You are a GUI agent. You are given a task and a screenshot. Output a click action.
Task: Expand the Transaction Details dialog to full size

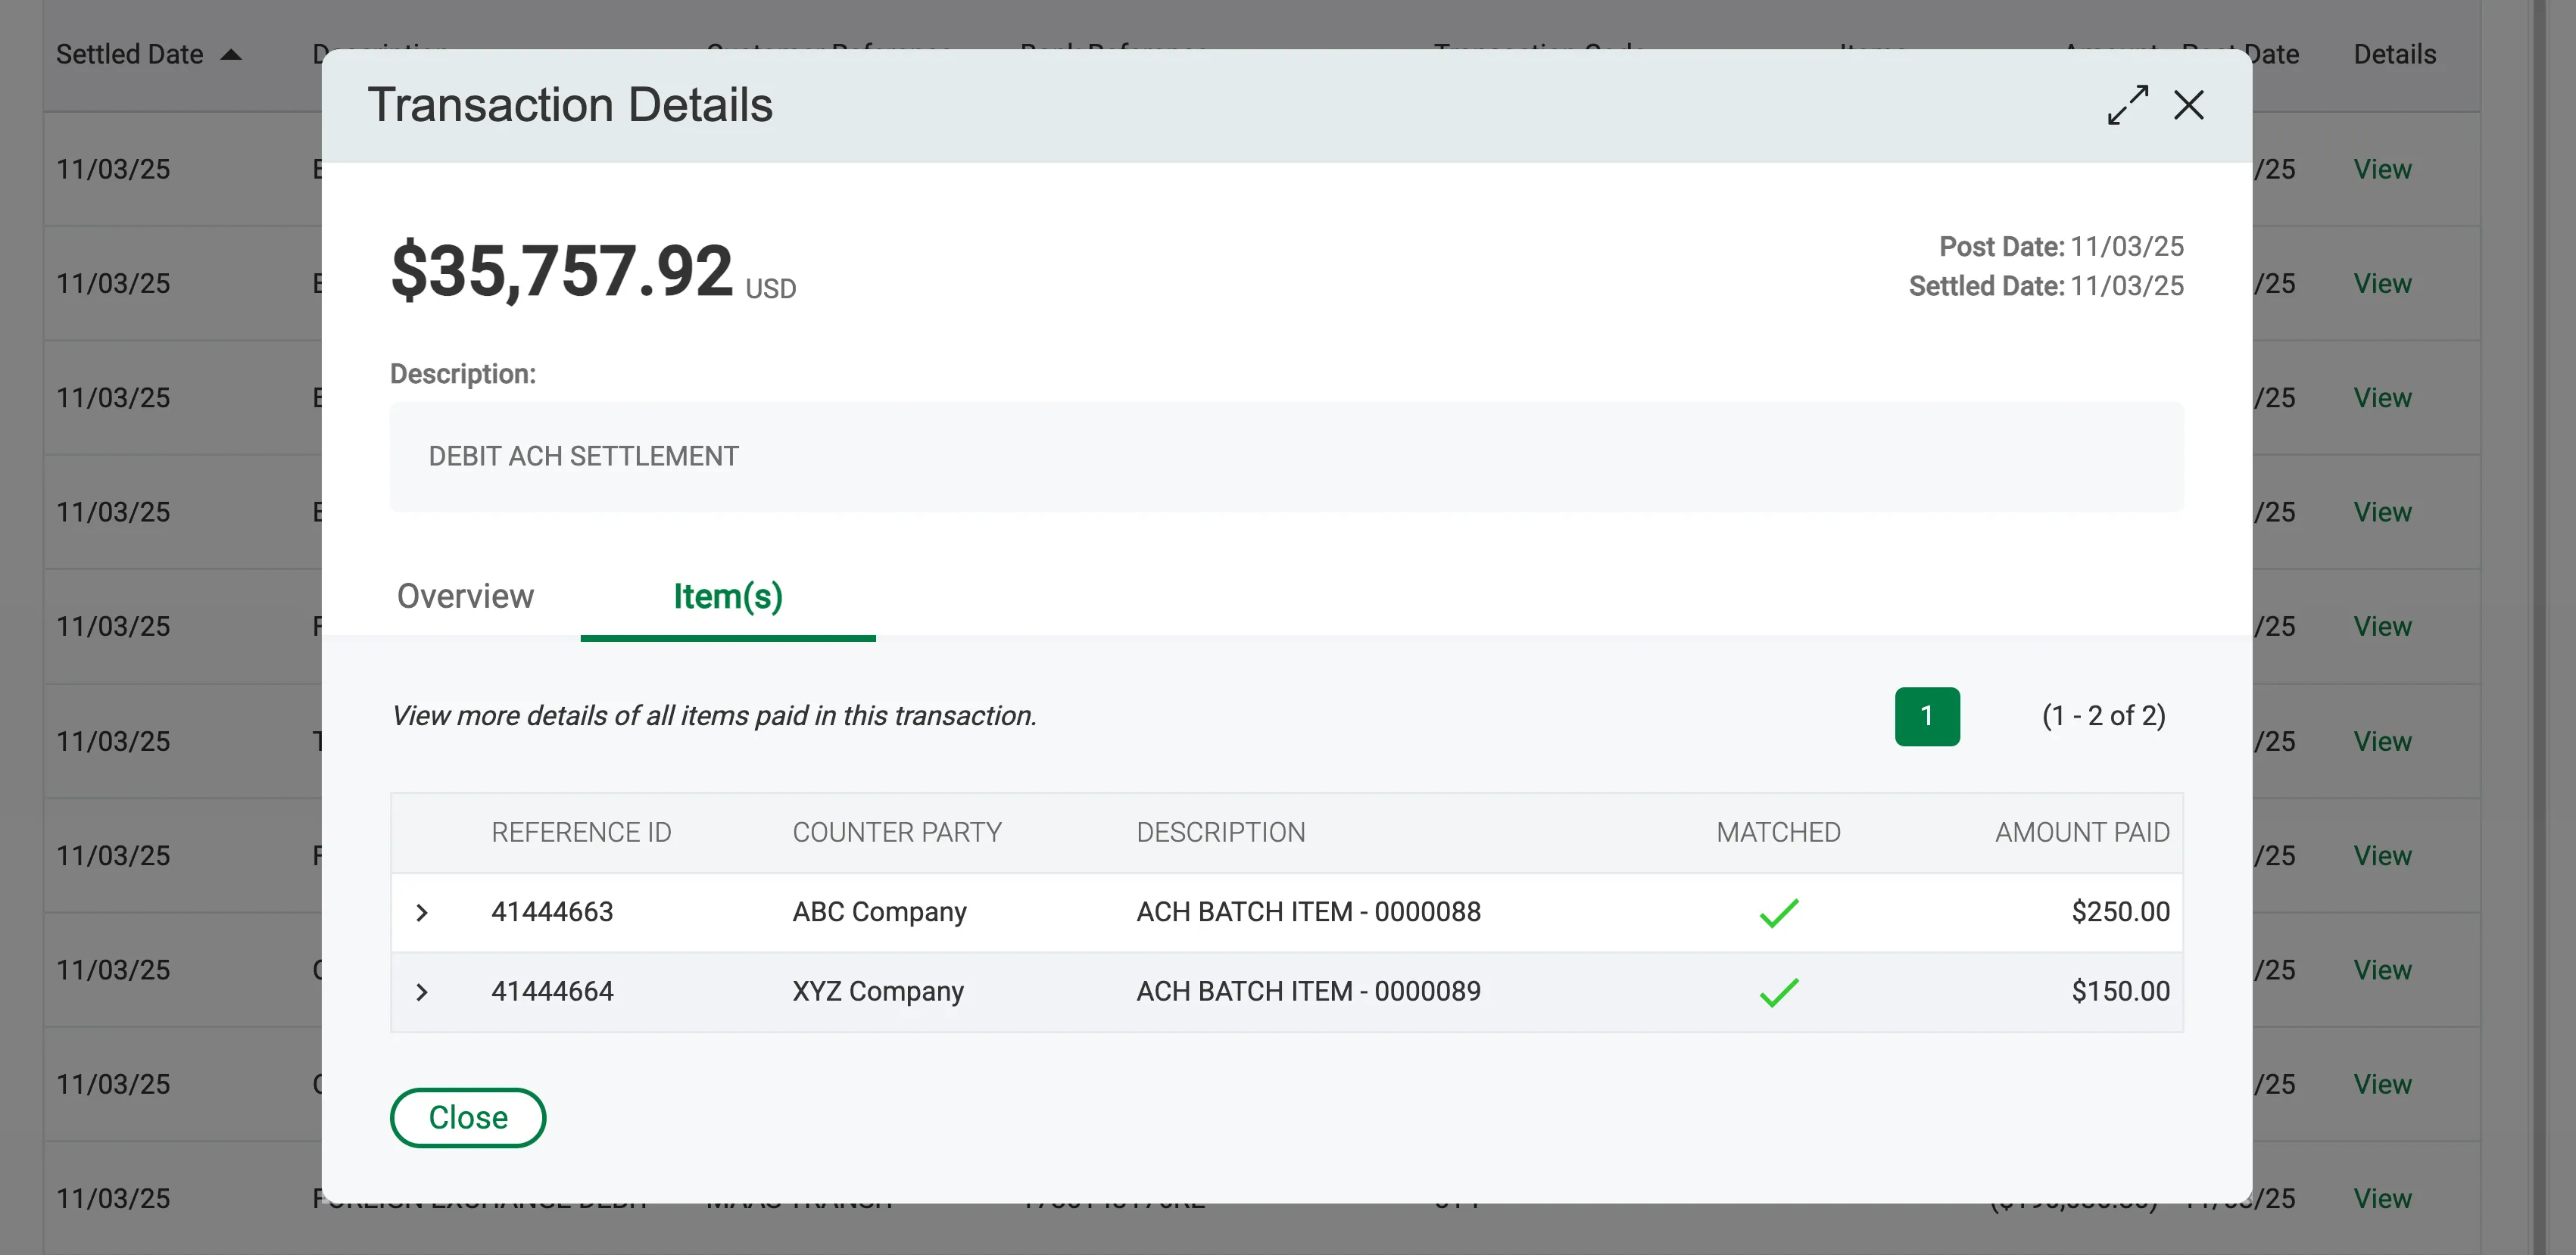tap(2127, 105)
